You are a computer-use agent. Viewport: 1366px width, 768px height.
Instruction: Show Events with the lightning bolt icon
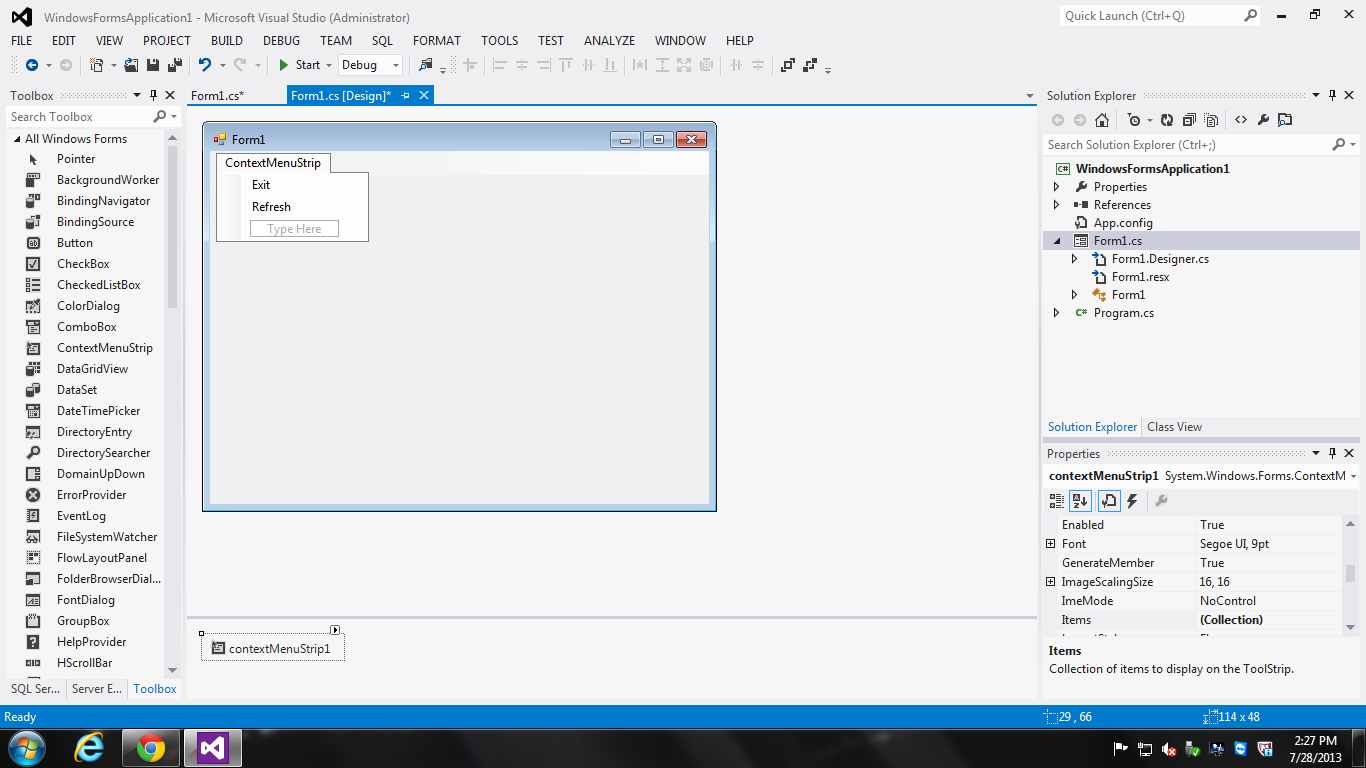1132,501
